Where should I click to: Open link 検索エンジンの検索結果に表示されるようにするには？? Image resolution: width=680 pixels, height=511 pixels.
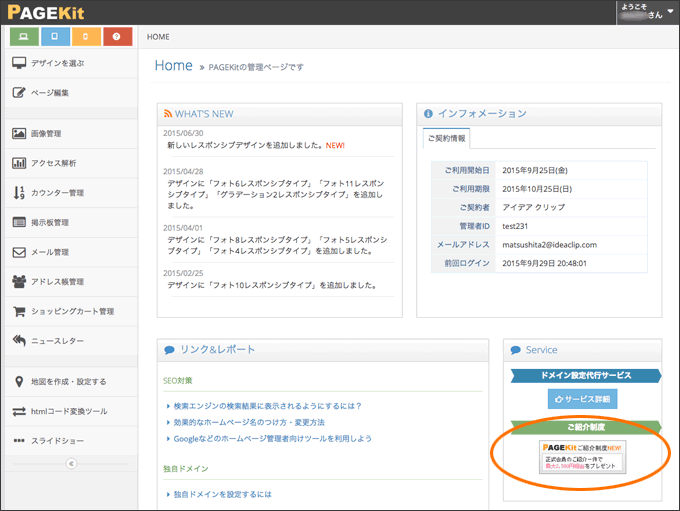pyautogui.click(x=267, y=406)
